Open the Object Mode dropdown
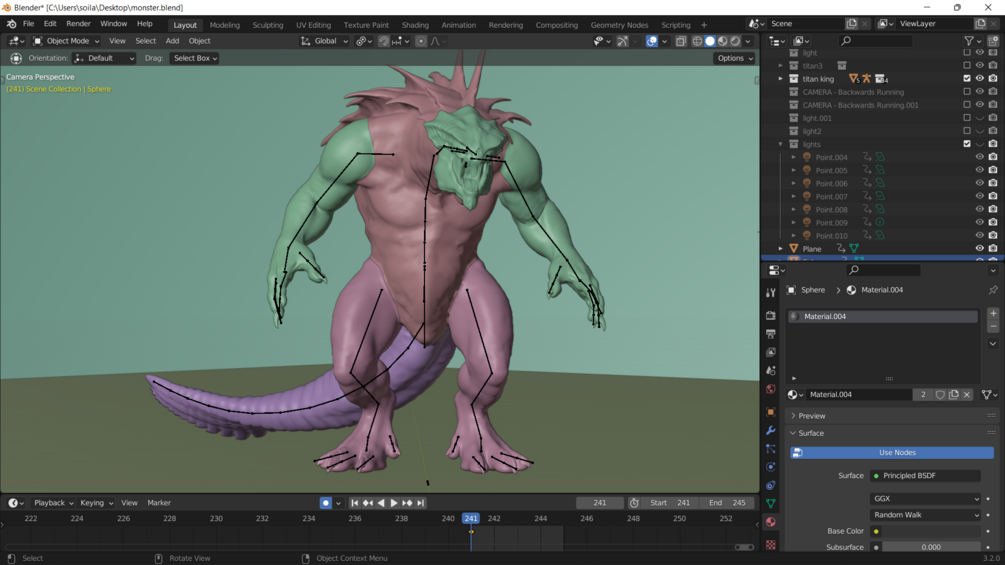Screen dimensions: 1005x565 pos(67,41)
